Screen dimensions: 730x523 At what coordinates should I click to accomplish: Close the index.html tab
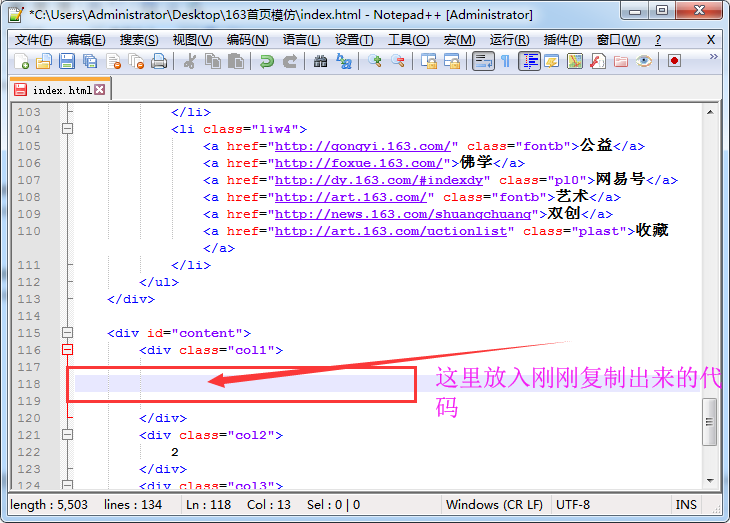click(100, 89)
